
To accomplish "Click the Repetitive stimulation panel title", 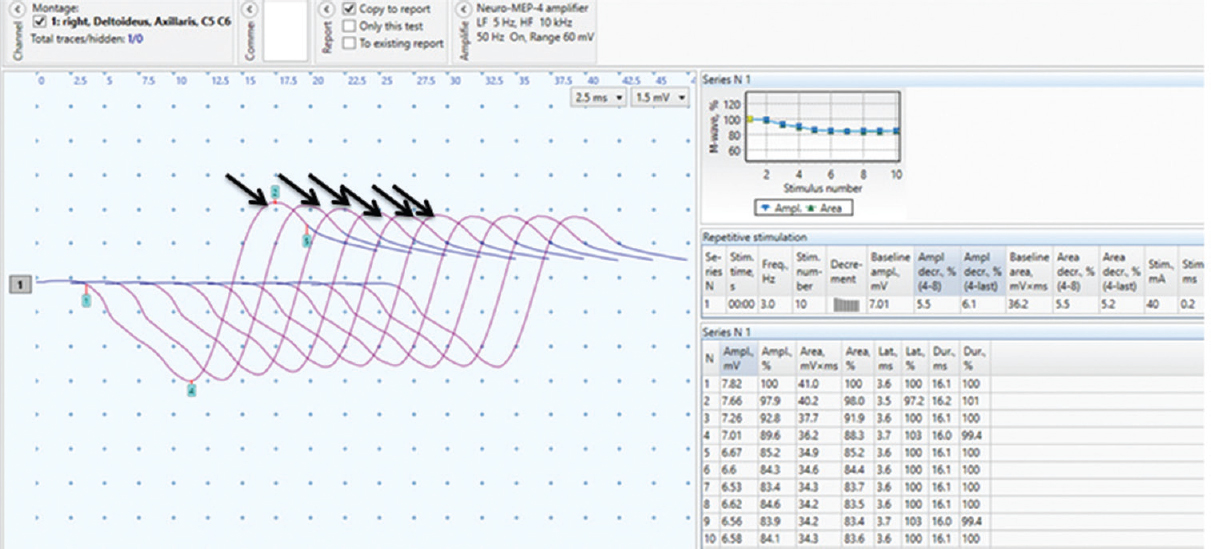I will click(754, 238).
